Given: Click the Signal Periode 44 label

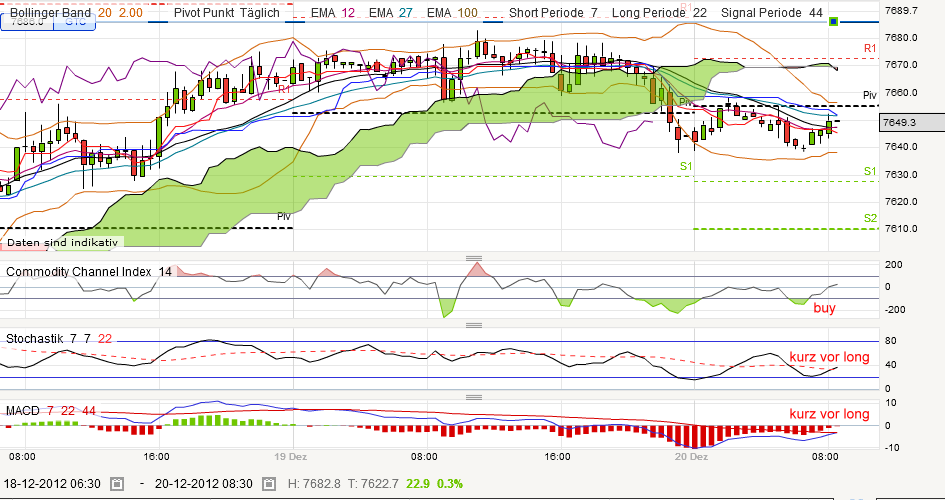Looking at the screenshot, I should pyautogui.click(x=772, y=13).
